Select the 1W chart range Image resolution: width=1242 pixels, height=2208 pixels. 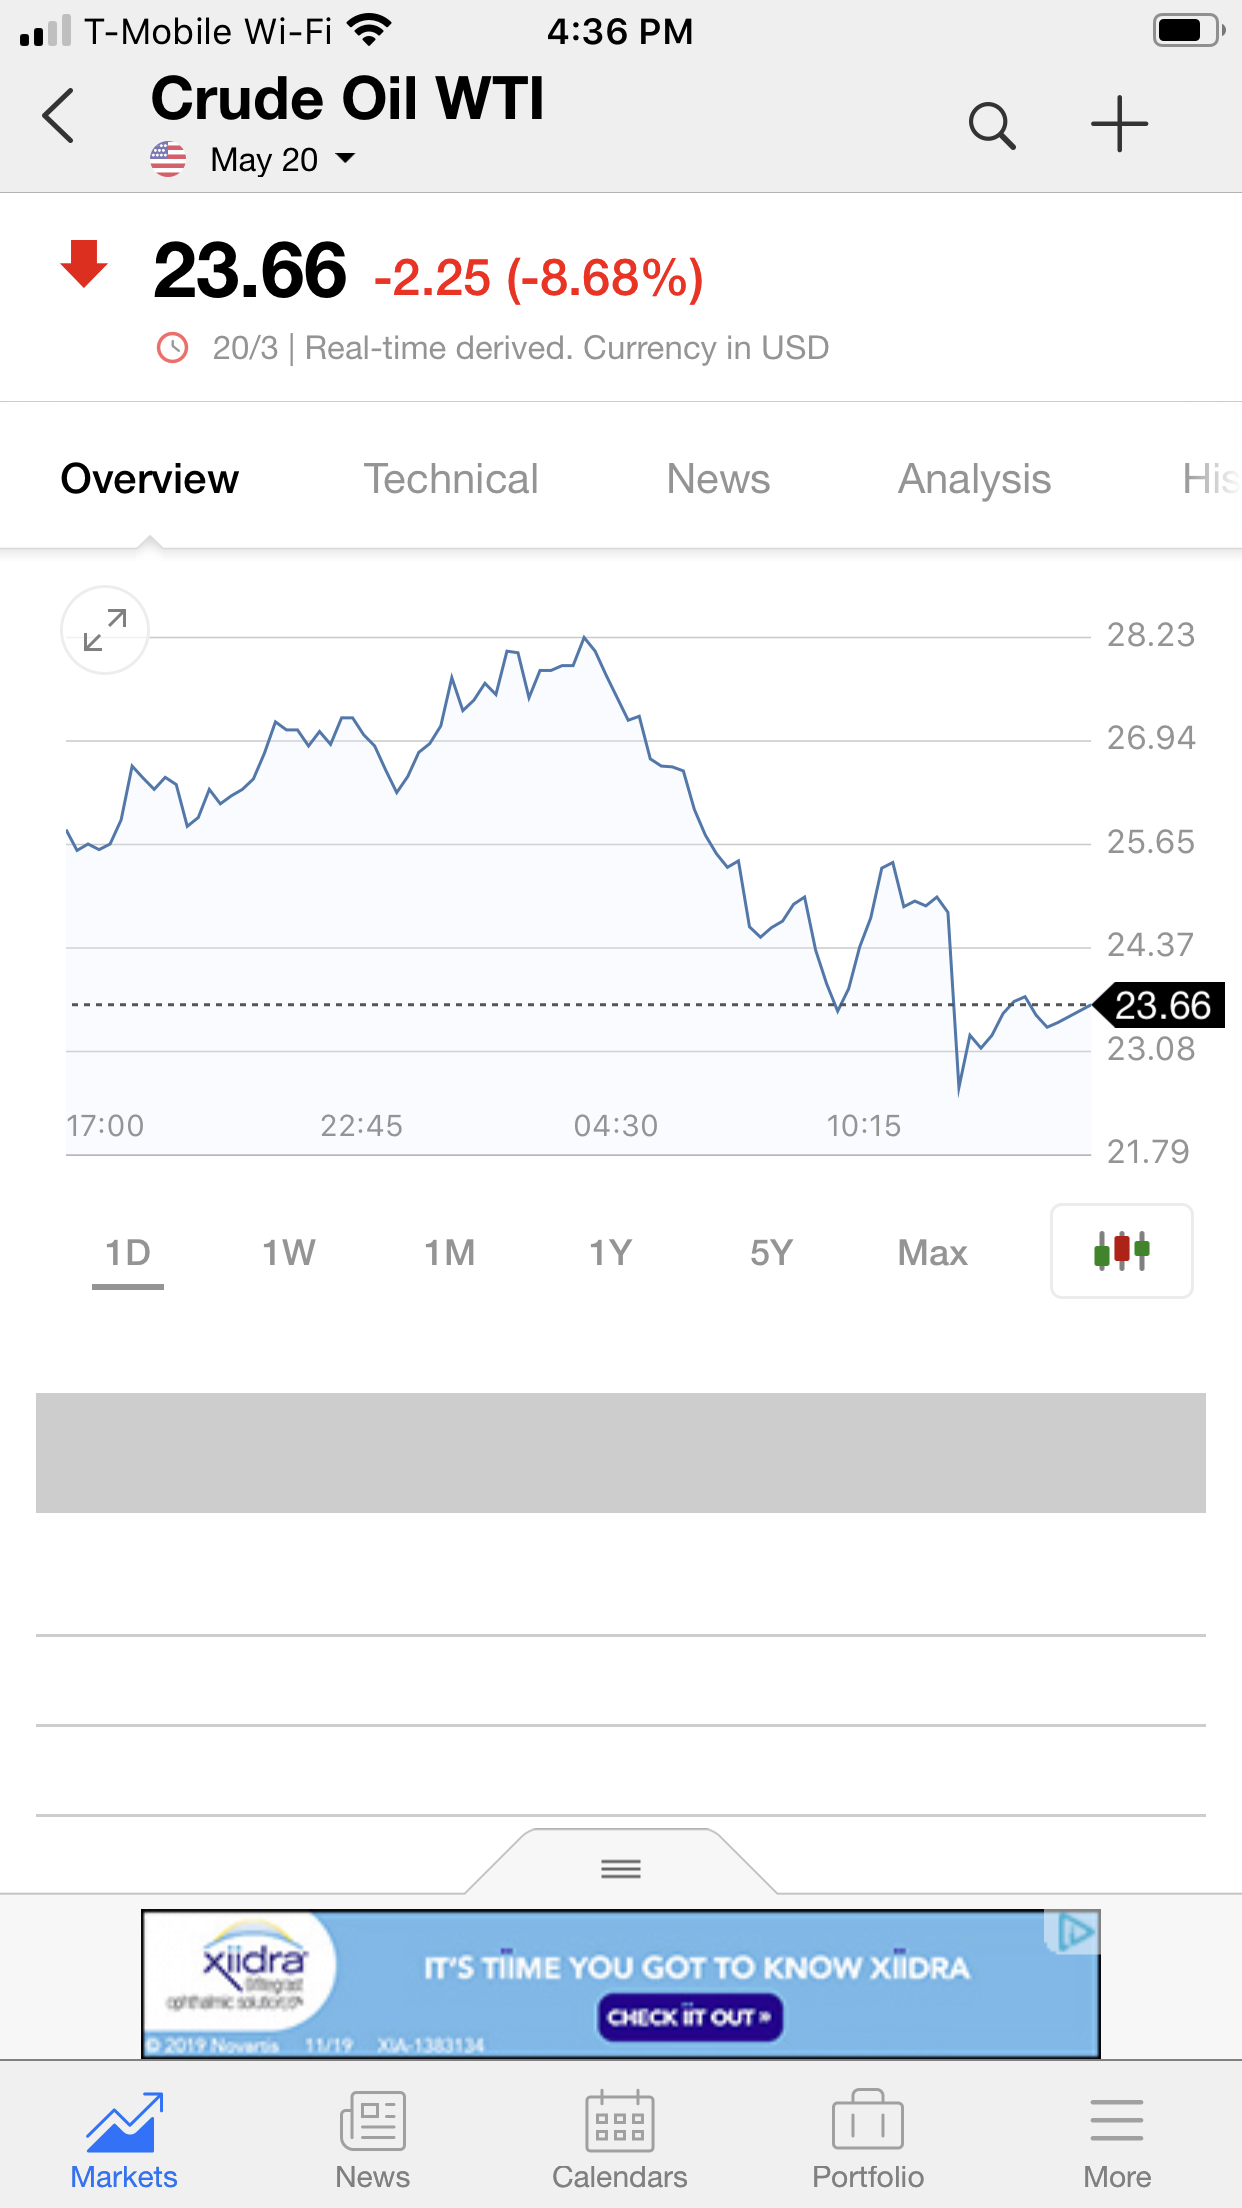coord(288,1253)
